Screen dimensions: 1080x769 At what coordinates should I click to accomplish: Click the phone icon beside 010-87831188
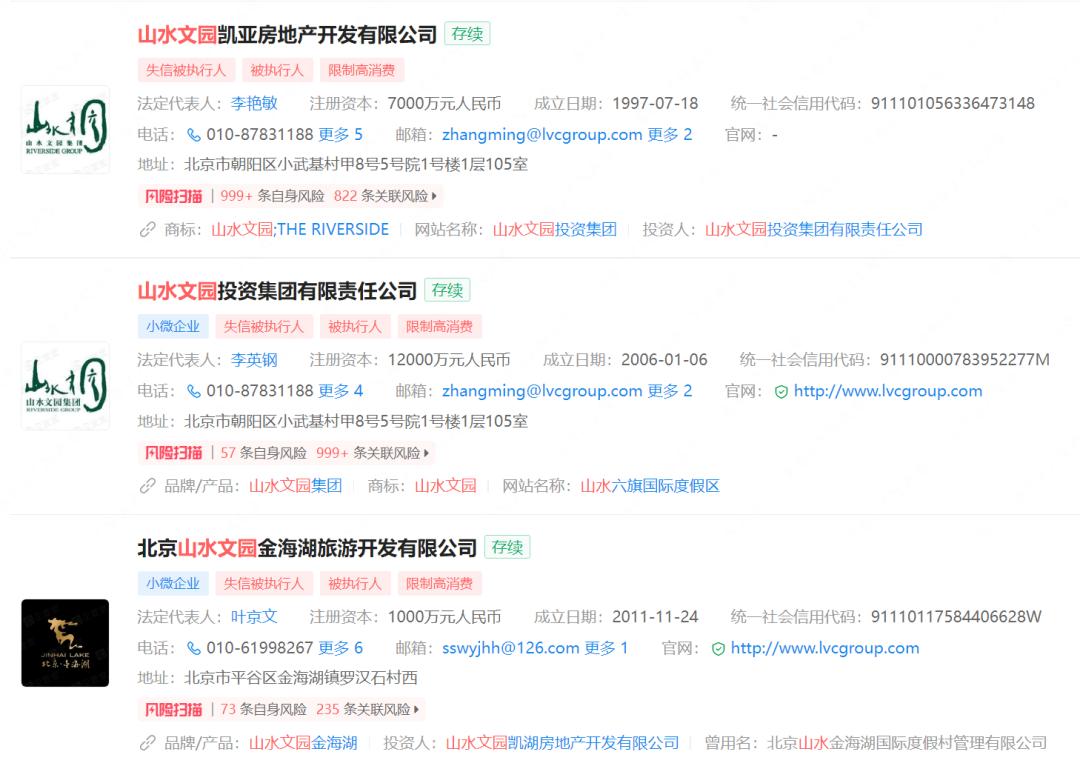(196, 134)
